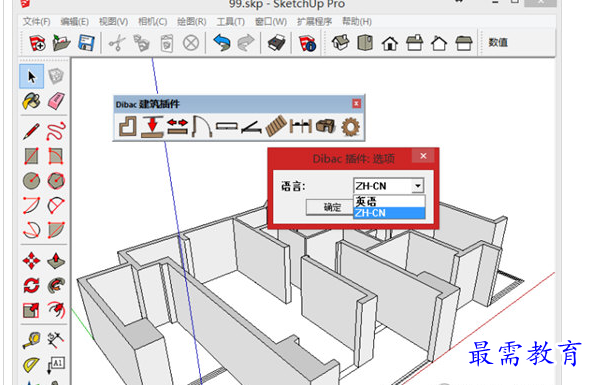Click Dibac wall drawing tool
This screenshot has height=385, width=590.
click(x=128, y=126)
